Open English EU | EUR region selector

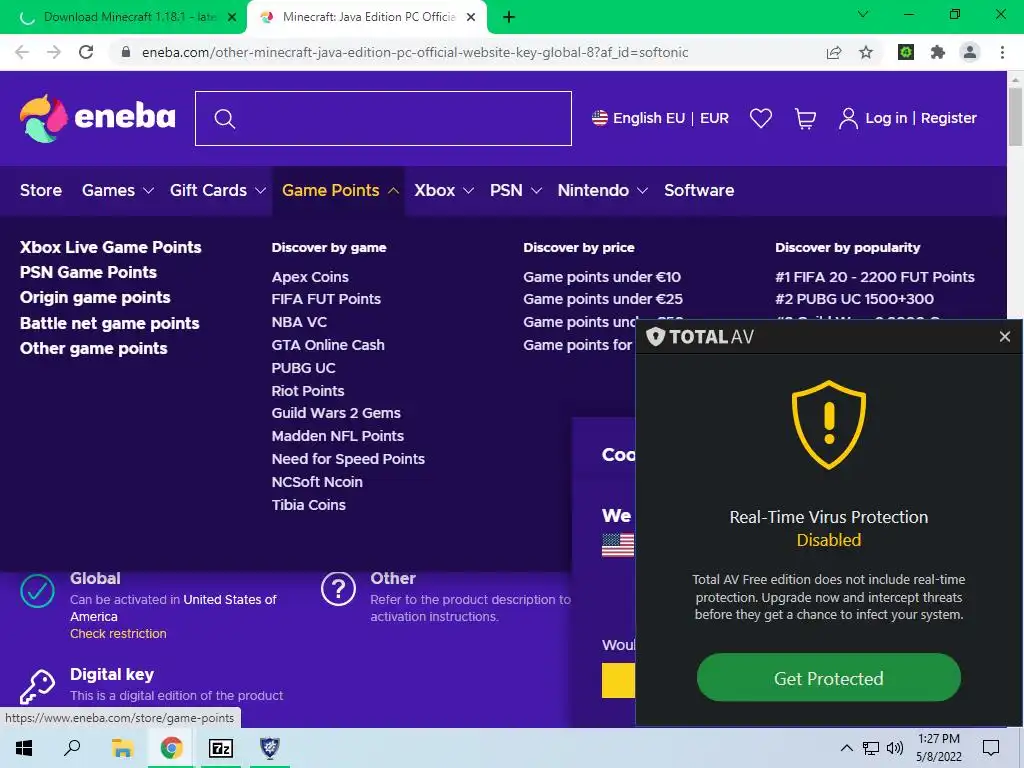tap(660, 118)
